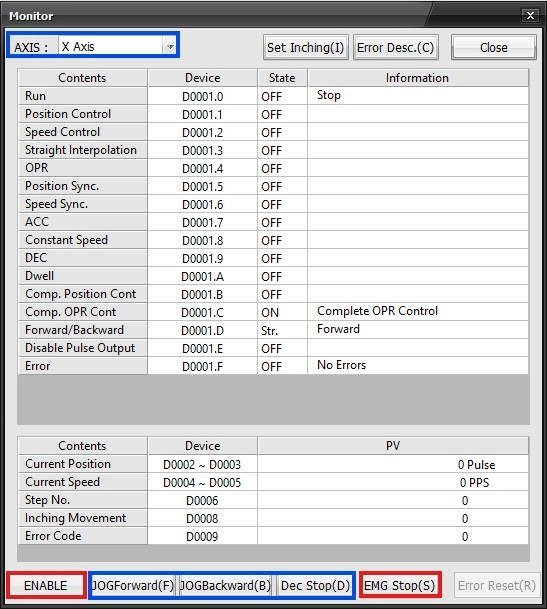Click the Close button
Viewport: 547px width, 609px height.
coord(494,47)
